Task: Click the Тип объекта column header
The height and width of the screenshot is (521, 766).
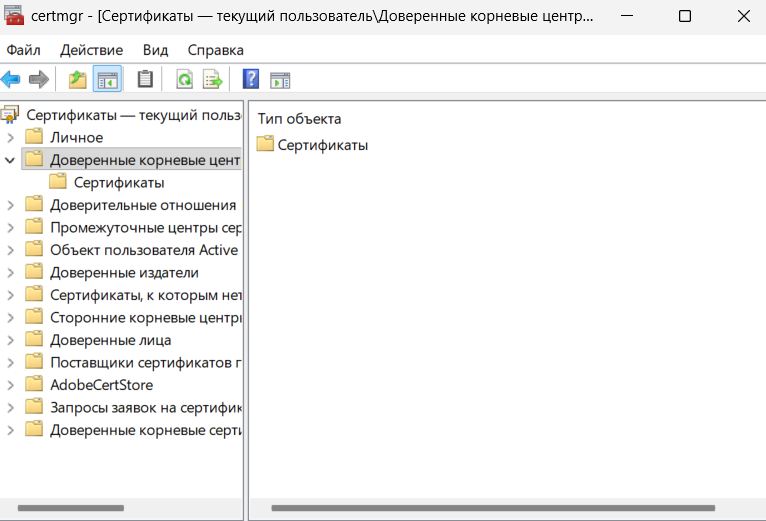Action: click(299, 119)
